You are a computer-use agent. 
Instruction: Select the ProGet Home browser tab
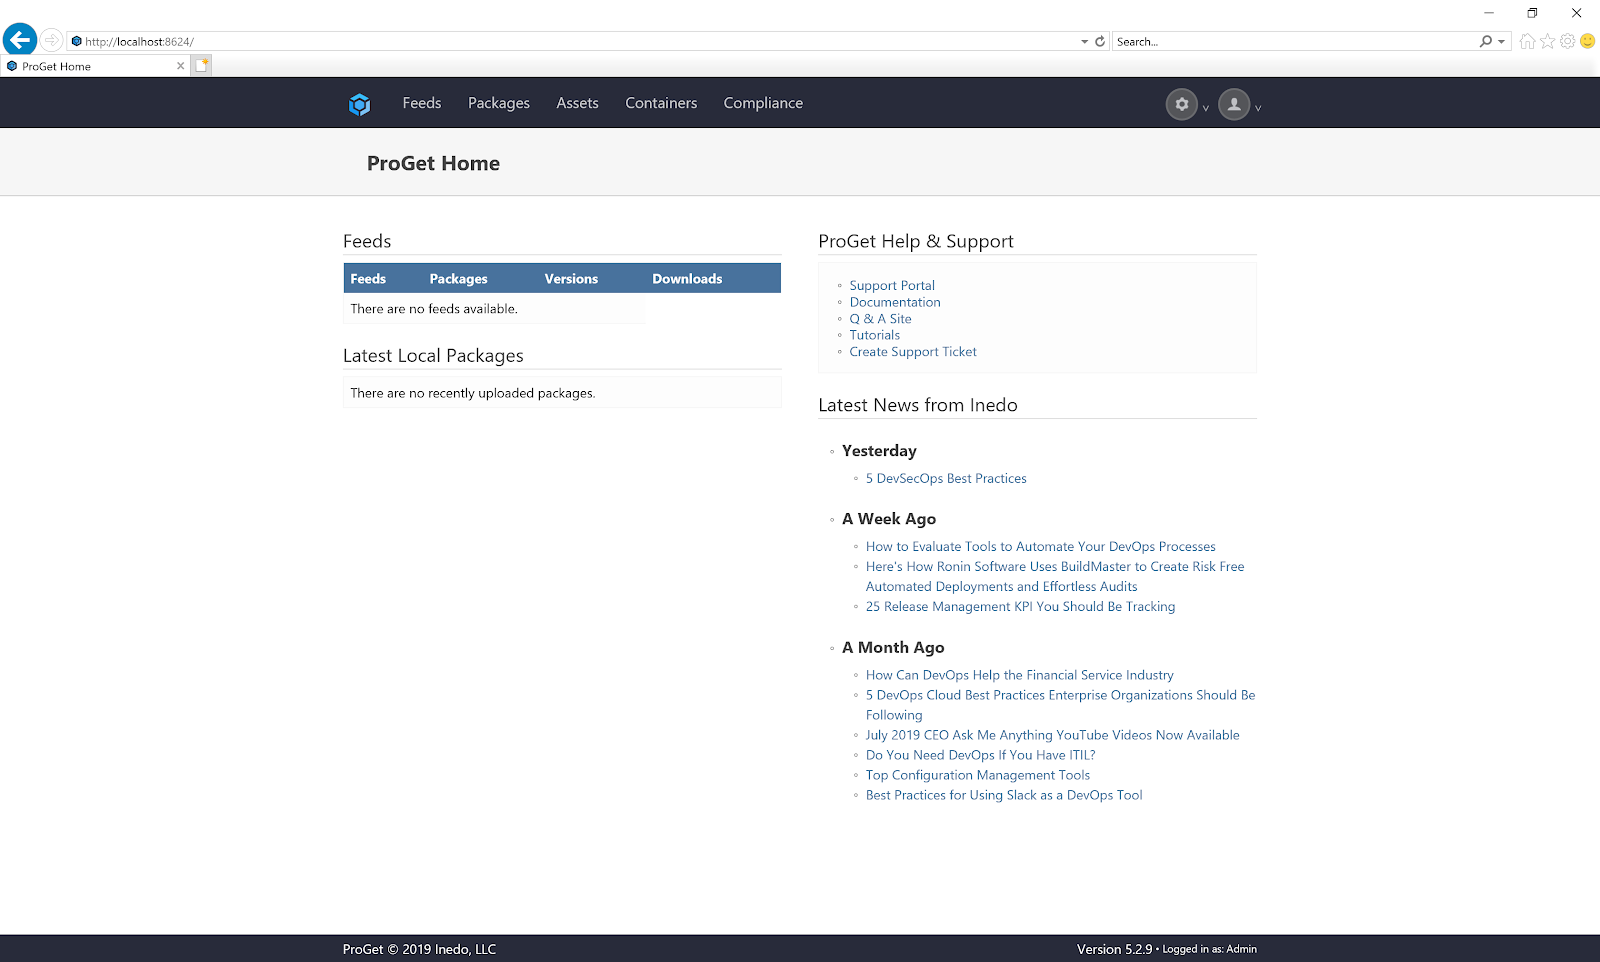pyautogui.click(x=95, y=66)
